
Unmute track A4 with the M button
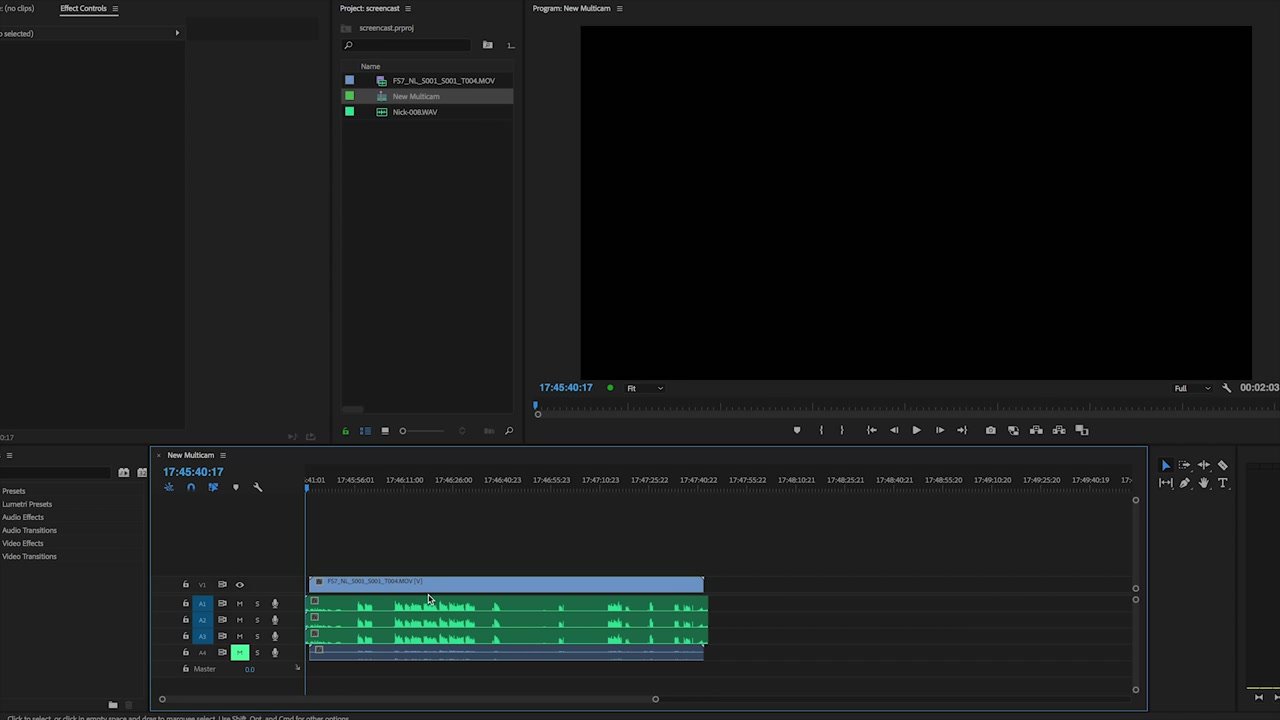(x=239, y=653)
